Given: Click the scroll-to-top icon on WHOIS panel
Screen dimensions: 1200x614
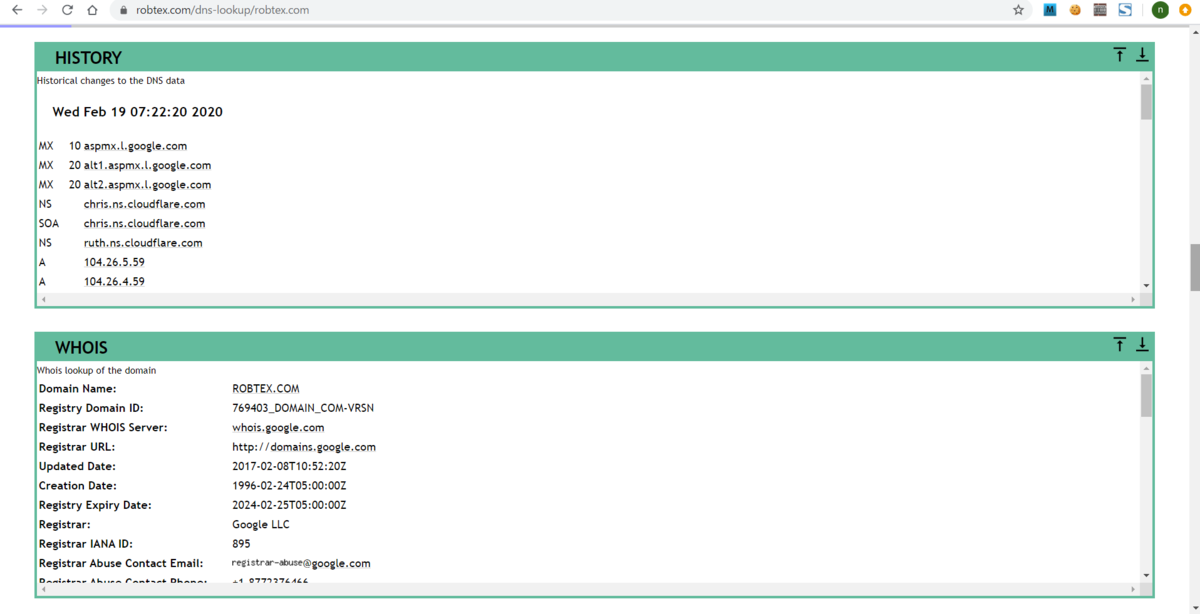Looking at the screenshot, I should coord(1120,344).
